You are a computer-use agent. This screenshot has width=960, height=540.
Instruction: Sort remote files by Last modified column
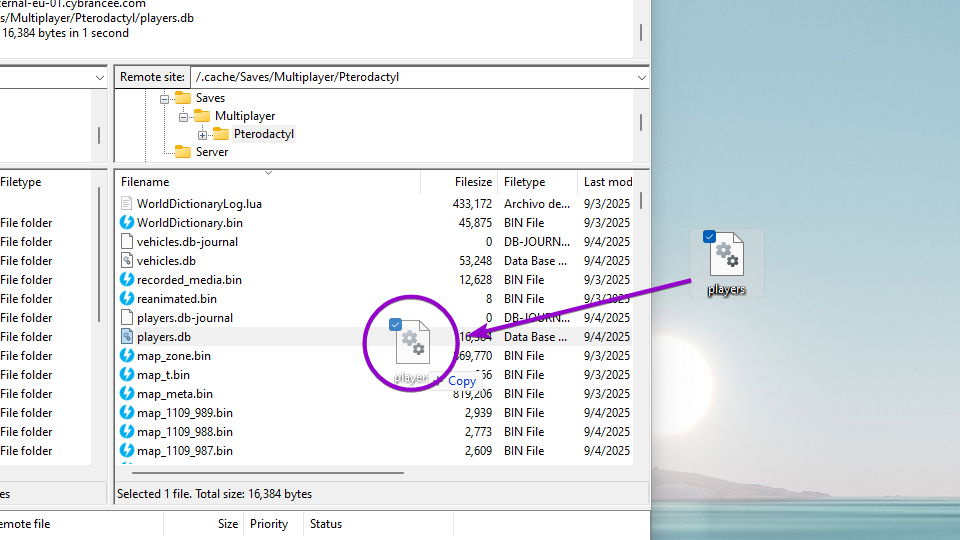[x=607, y=182]
